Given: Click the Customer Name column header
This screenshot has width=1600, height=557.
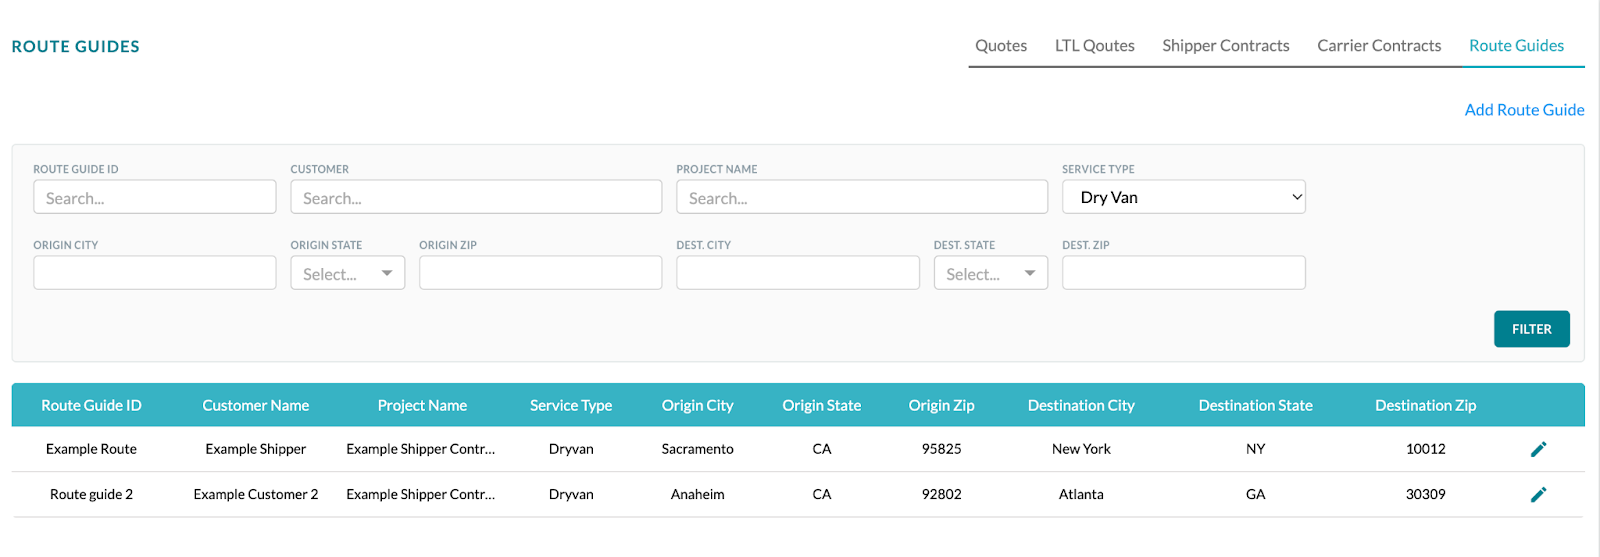Looking at the screenshot, I should coord(256,405).
